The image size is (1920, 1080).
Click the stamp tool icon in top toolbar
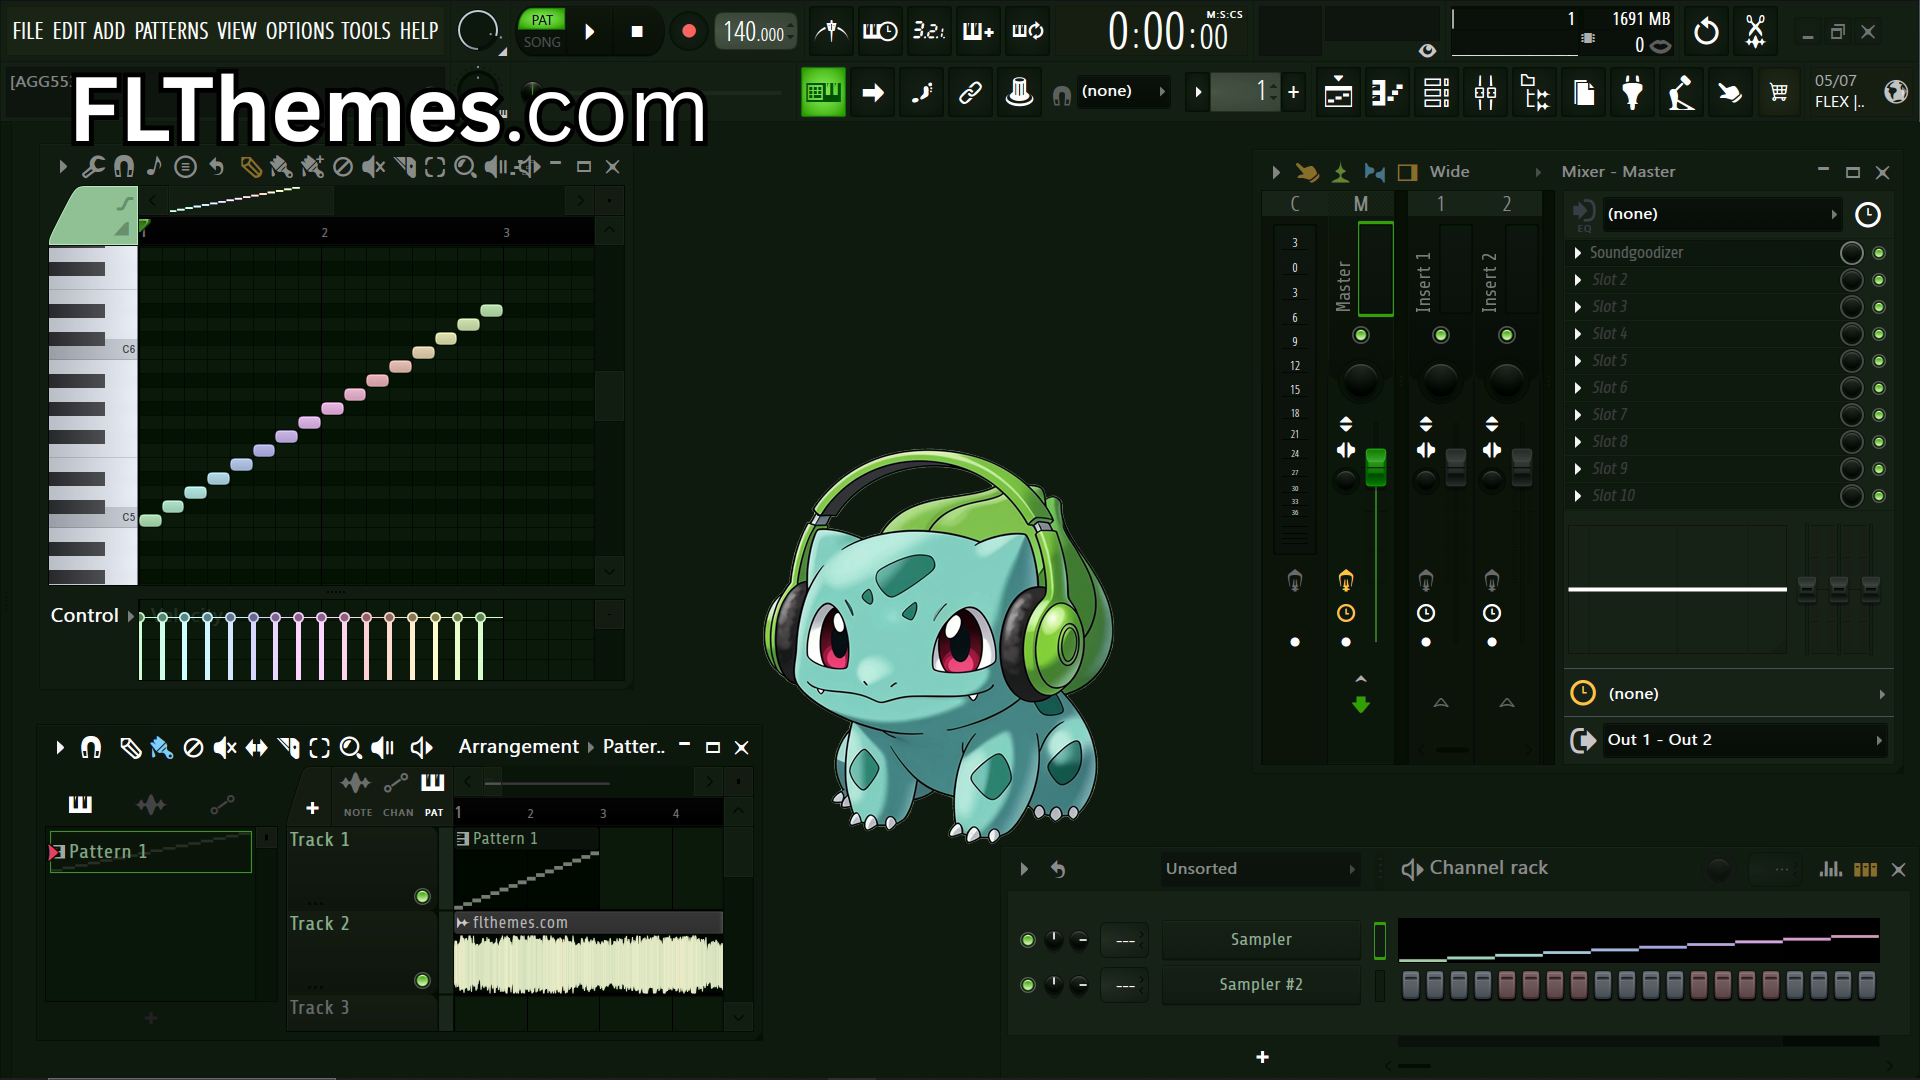pos(1019,93)
